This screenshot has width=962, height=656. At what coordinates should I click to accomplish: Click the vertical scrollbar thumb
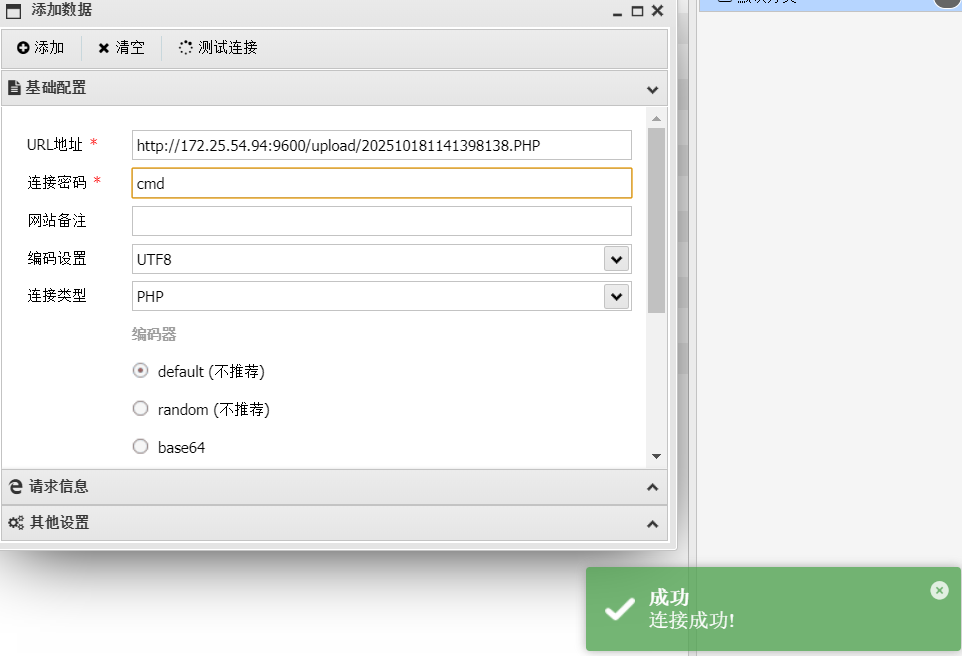pyautogui.click(x=656, y=220)
